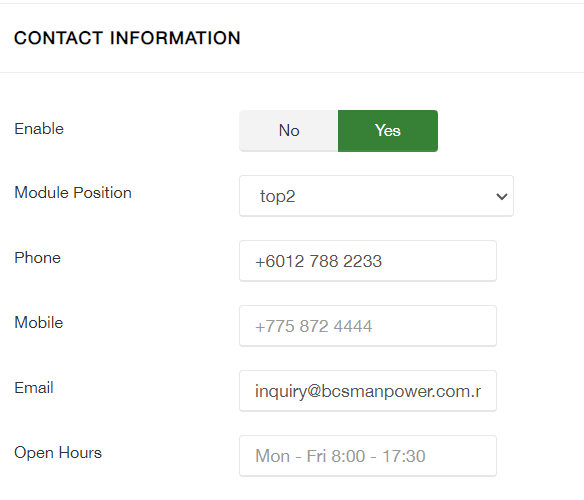The width and height of the screenshot is (584, 500).
Task: Click into the empty Mobile input field
Action: point(368,326)
